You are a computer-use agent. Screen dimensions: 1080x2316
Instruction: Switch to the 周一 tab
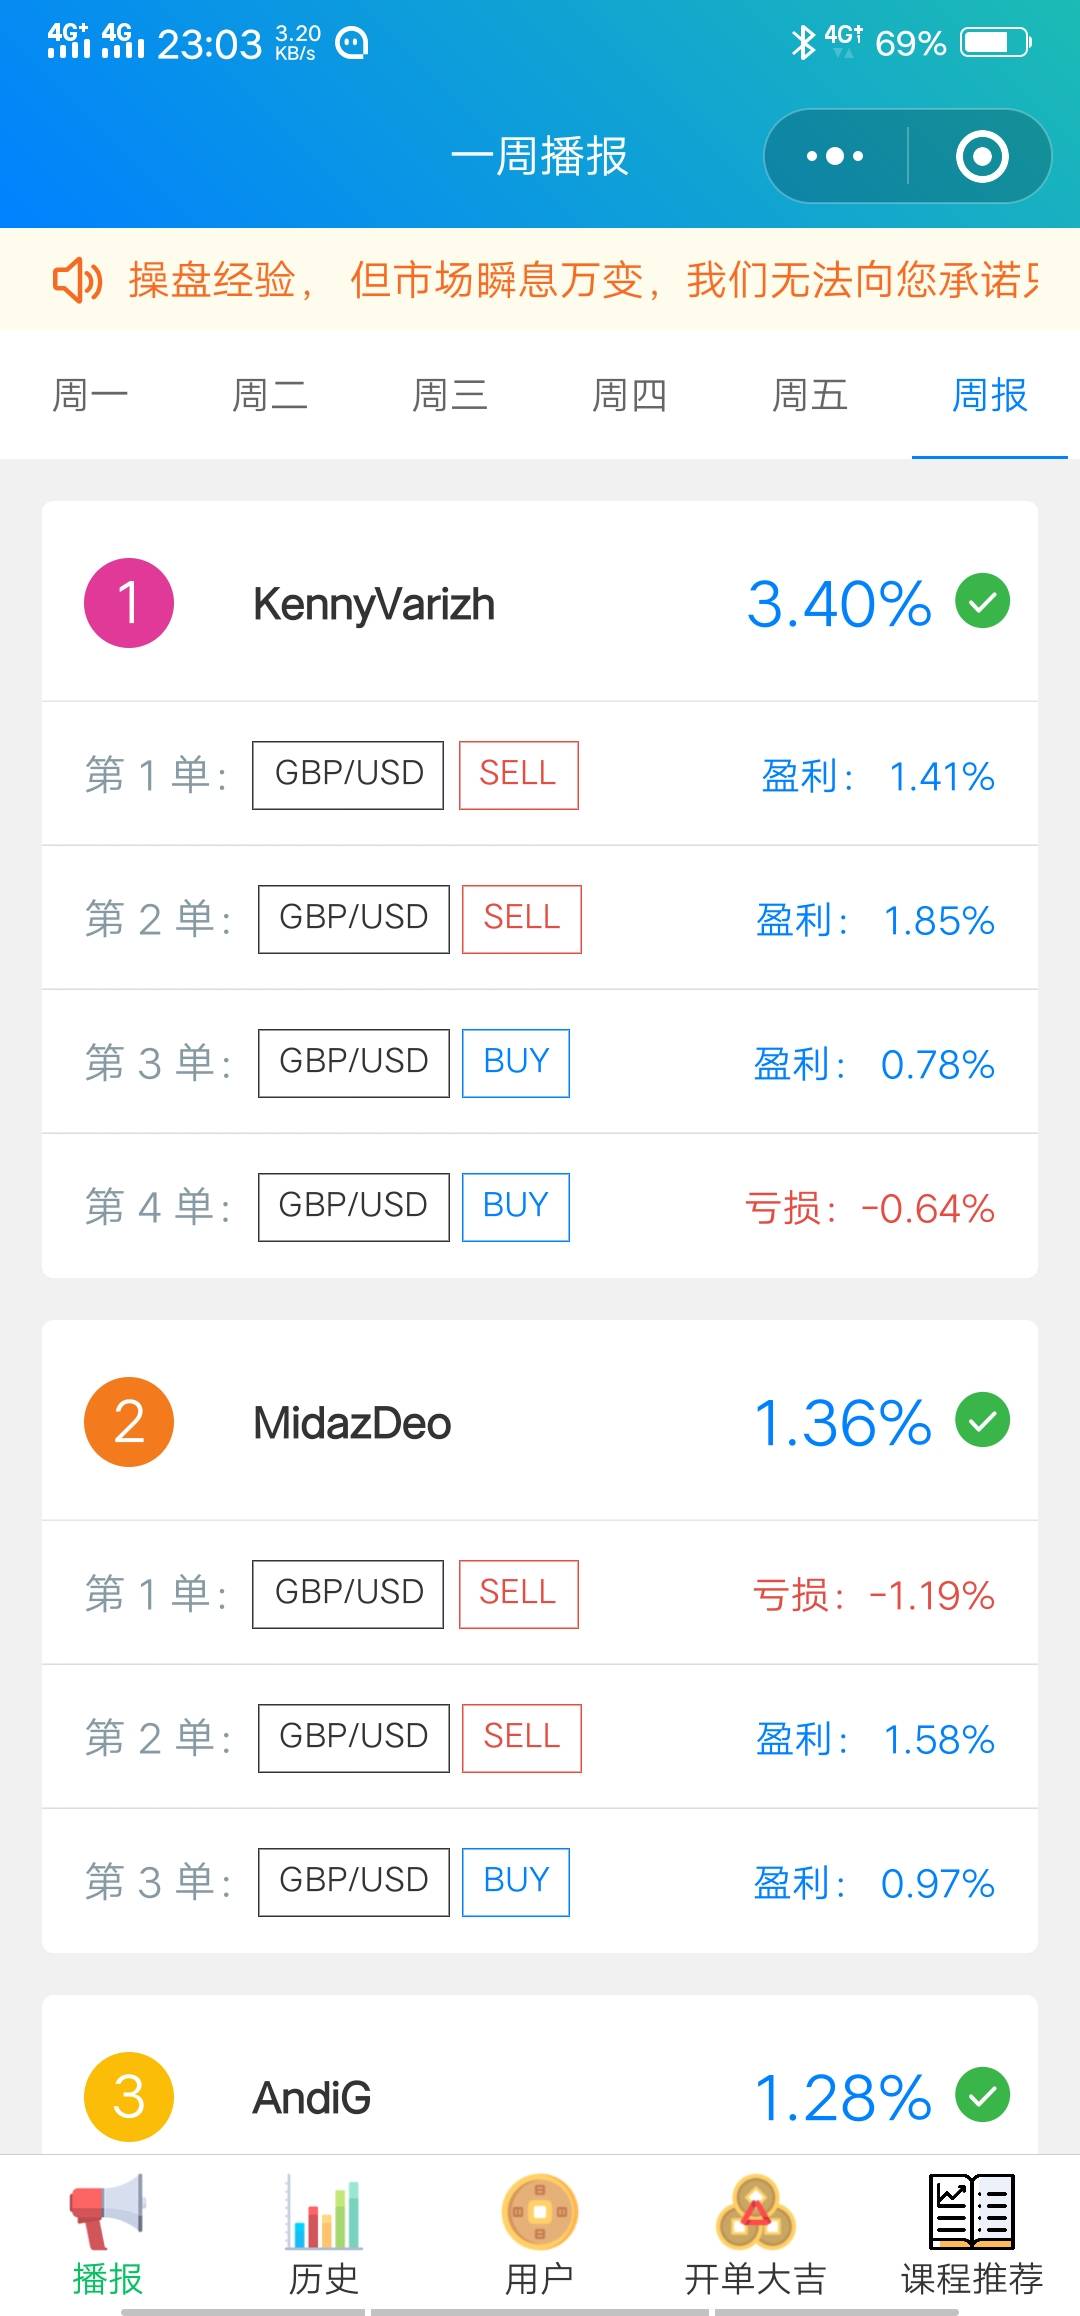click(x=90, y=395)
